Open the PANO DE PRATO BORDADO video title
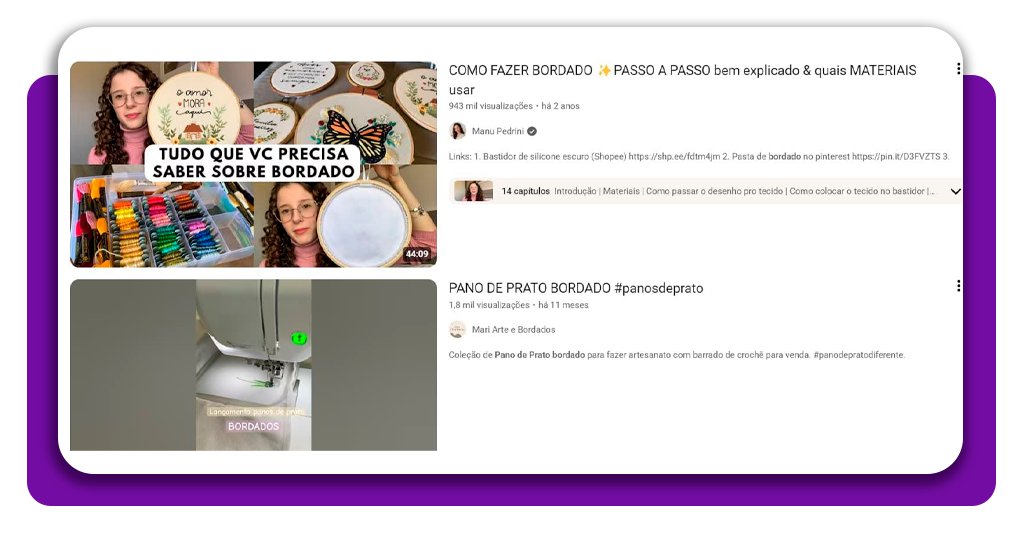The image size is (1024, 536). (575, 288)
